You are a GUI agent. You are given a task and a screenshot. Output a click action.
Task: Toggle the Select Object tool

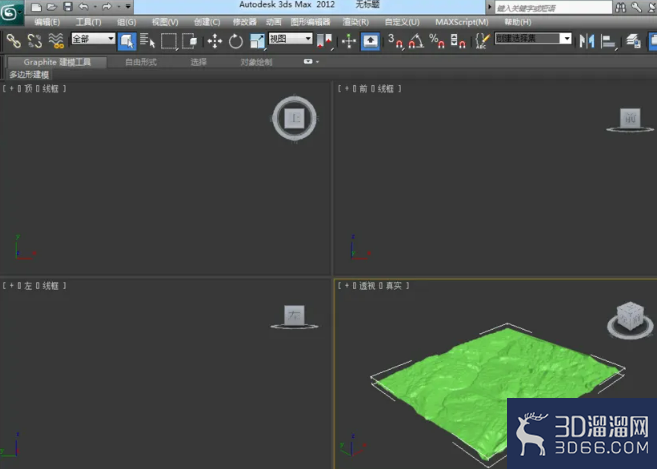coord(127,41)
